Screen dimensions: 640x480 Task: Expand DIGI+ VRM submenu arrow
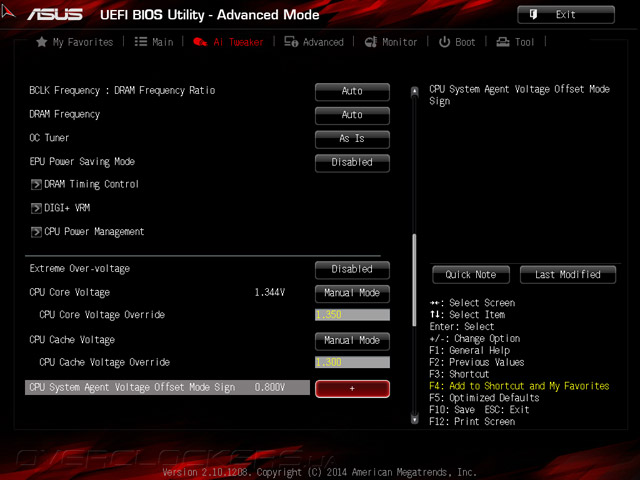(36, 208)
